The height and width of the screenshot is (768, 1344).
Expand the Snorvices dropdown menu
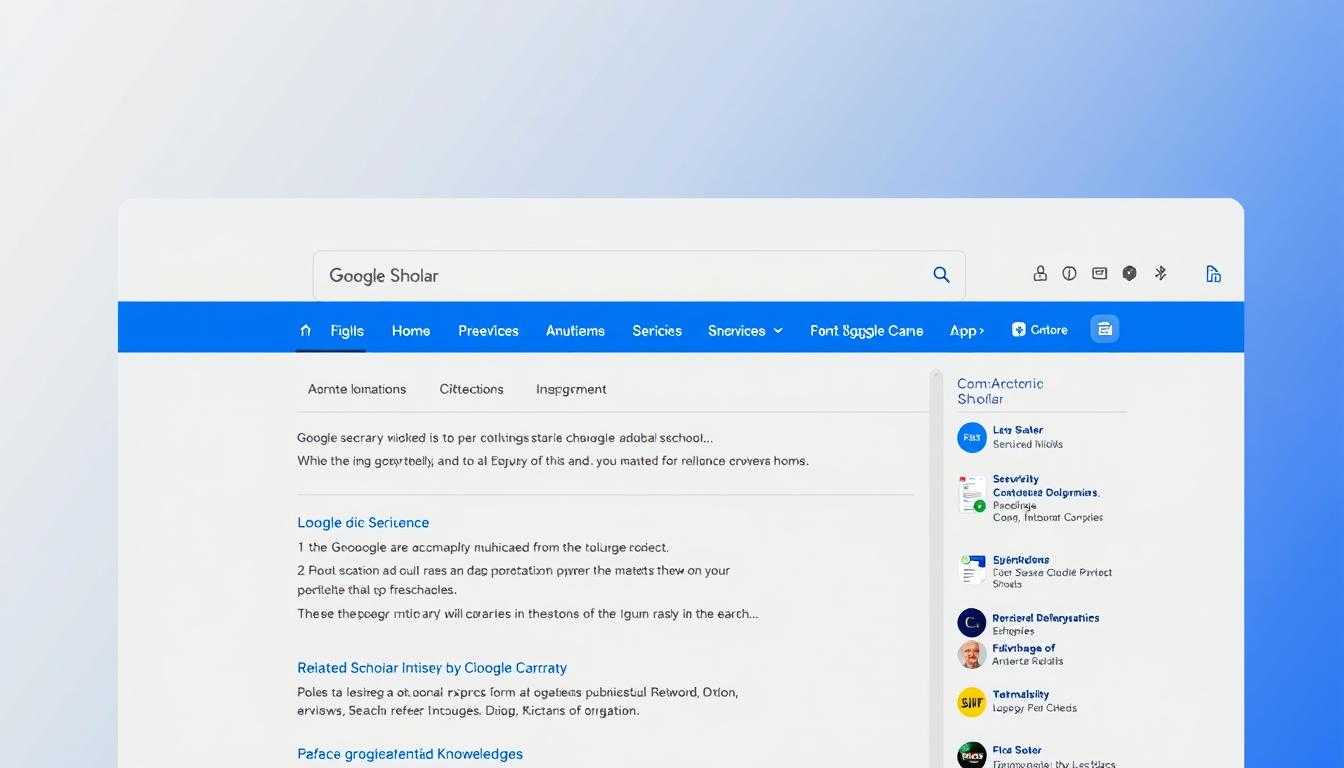coord(745,331)
